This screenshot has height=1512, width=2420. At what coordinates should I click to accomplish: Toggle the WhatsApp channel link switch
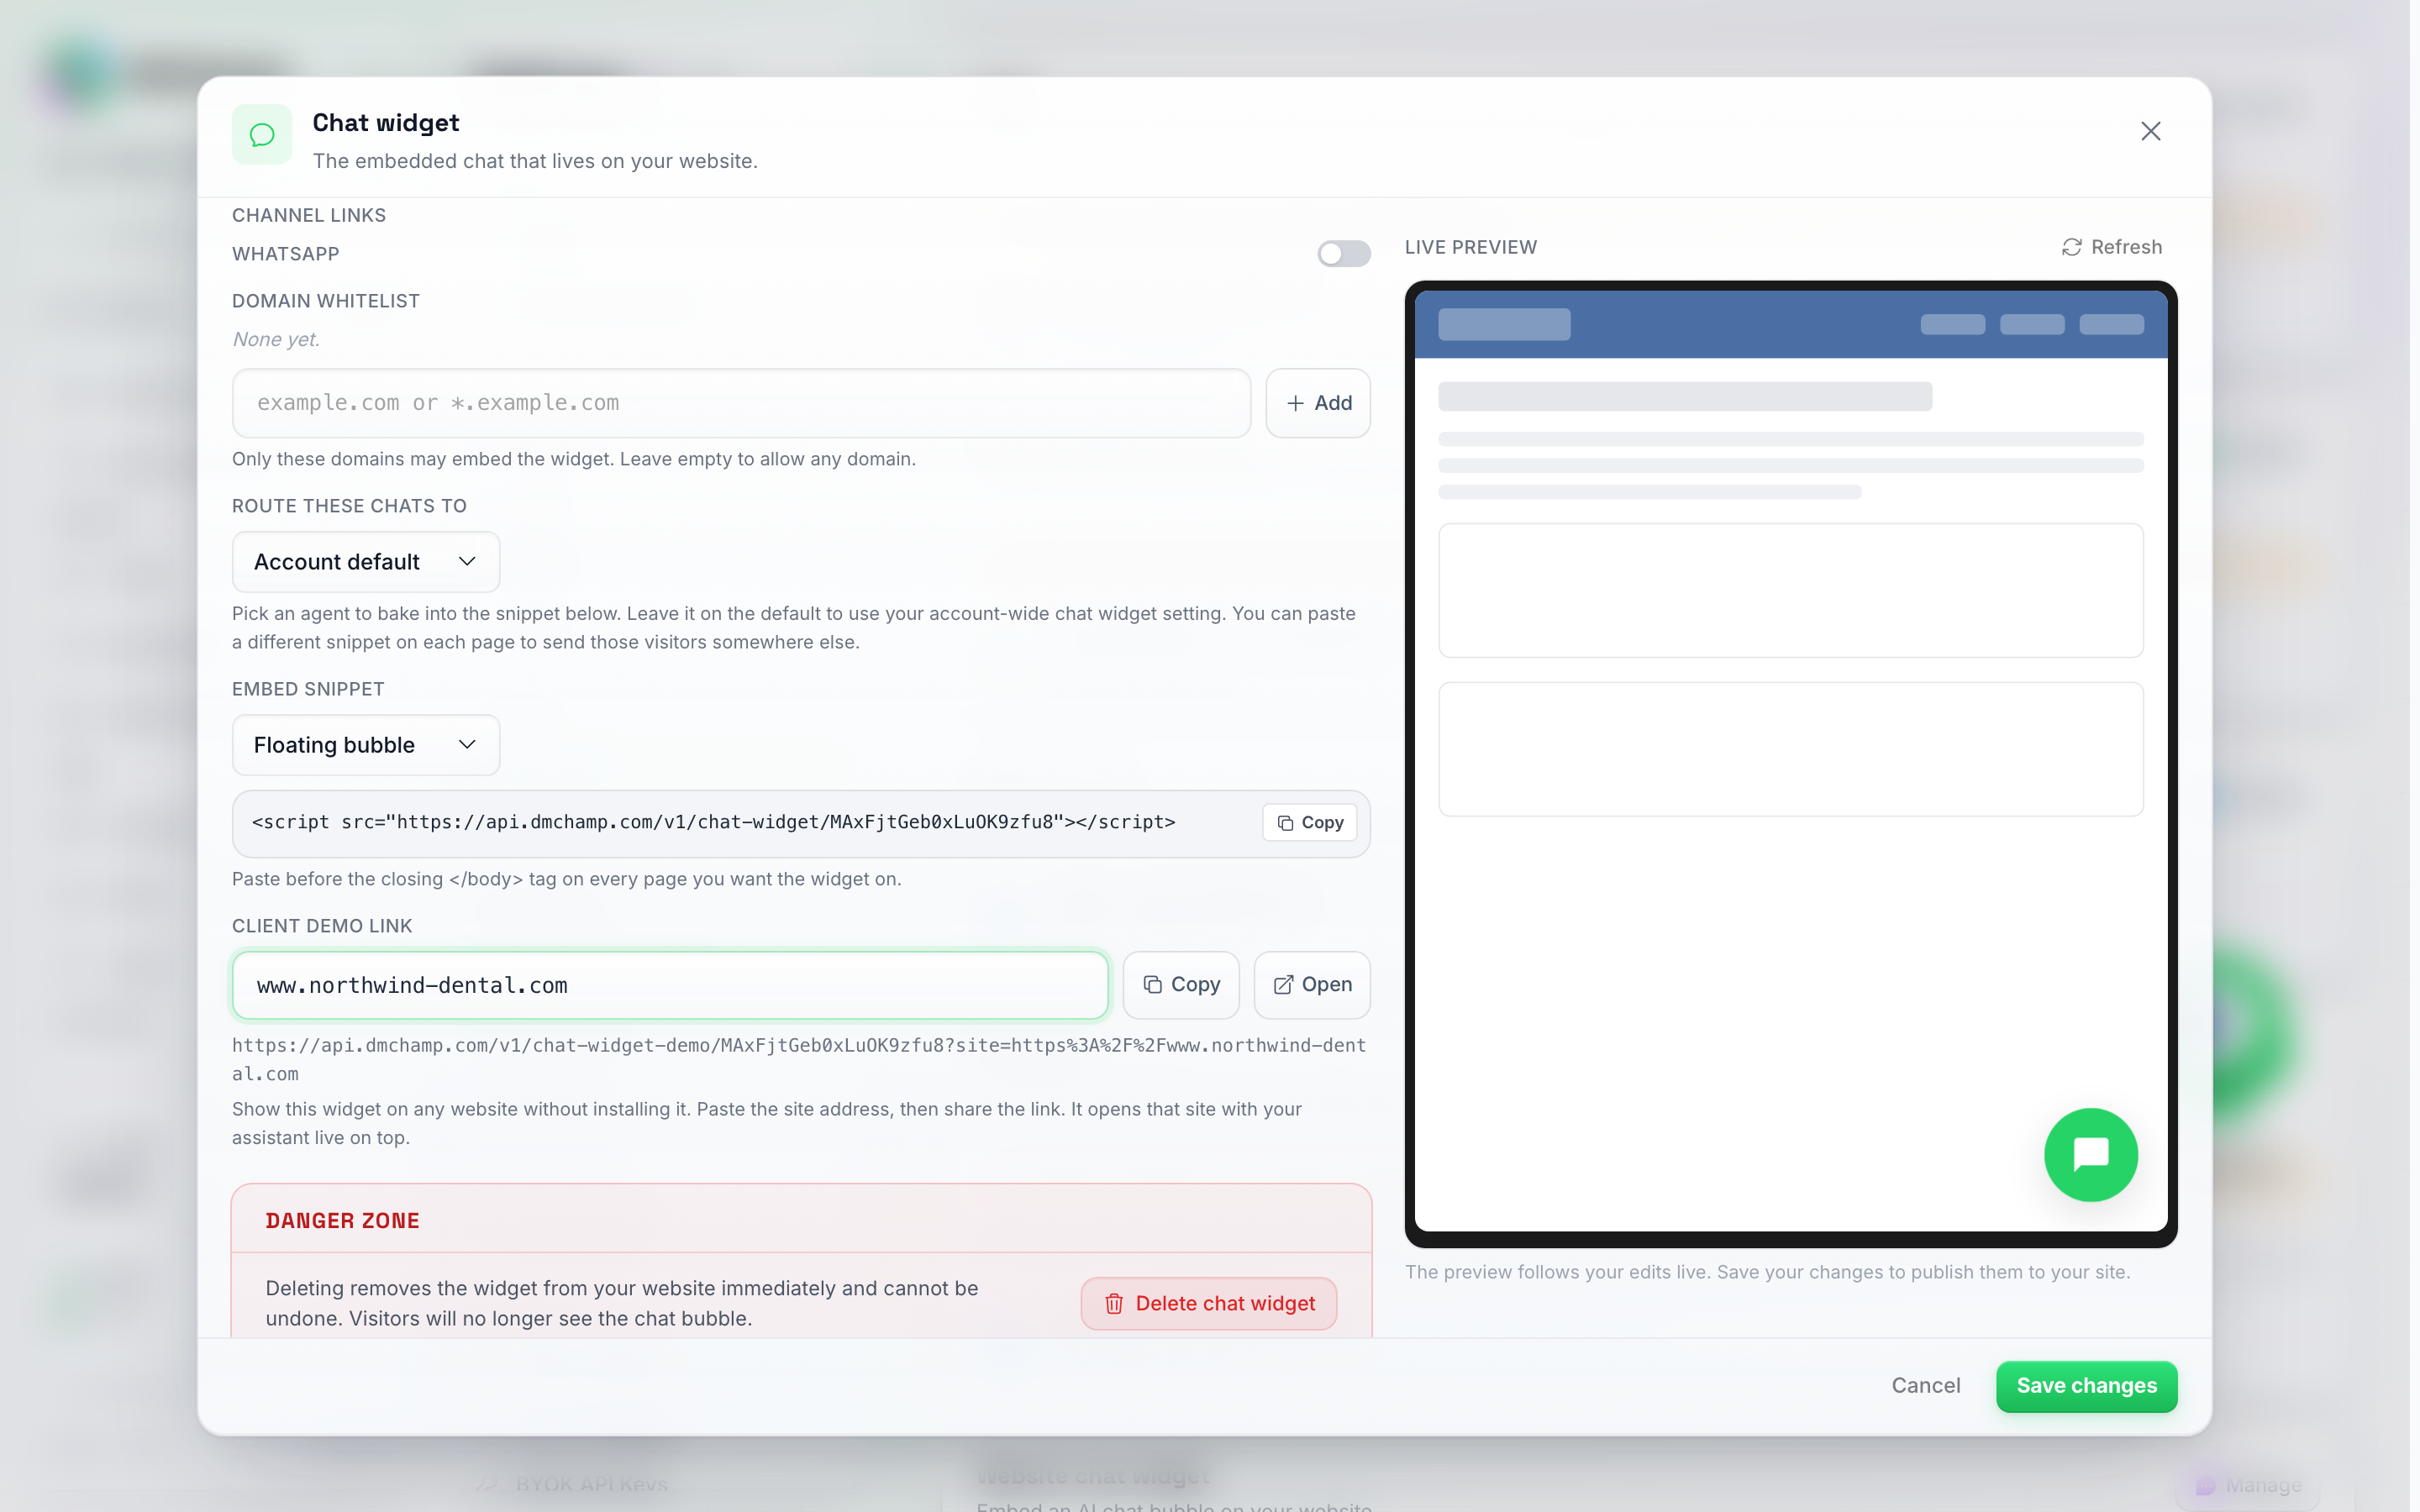(x=1343, y=254)
